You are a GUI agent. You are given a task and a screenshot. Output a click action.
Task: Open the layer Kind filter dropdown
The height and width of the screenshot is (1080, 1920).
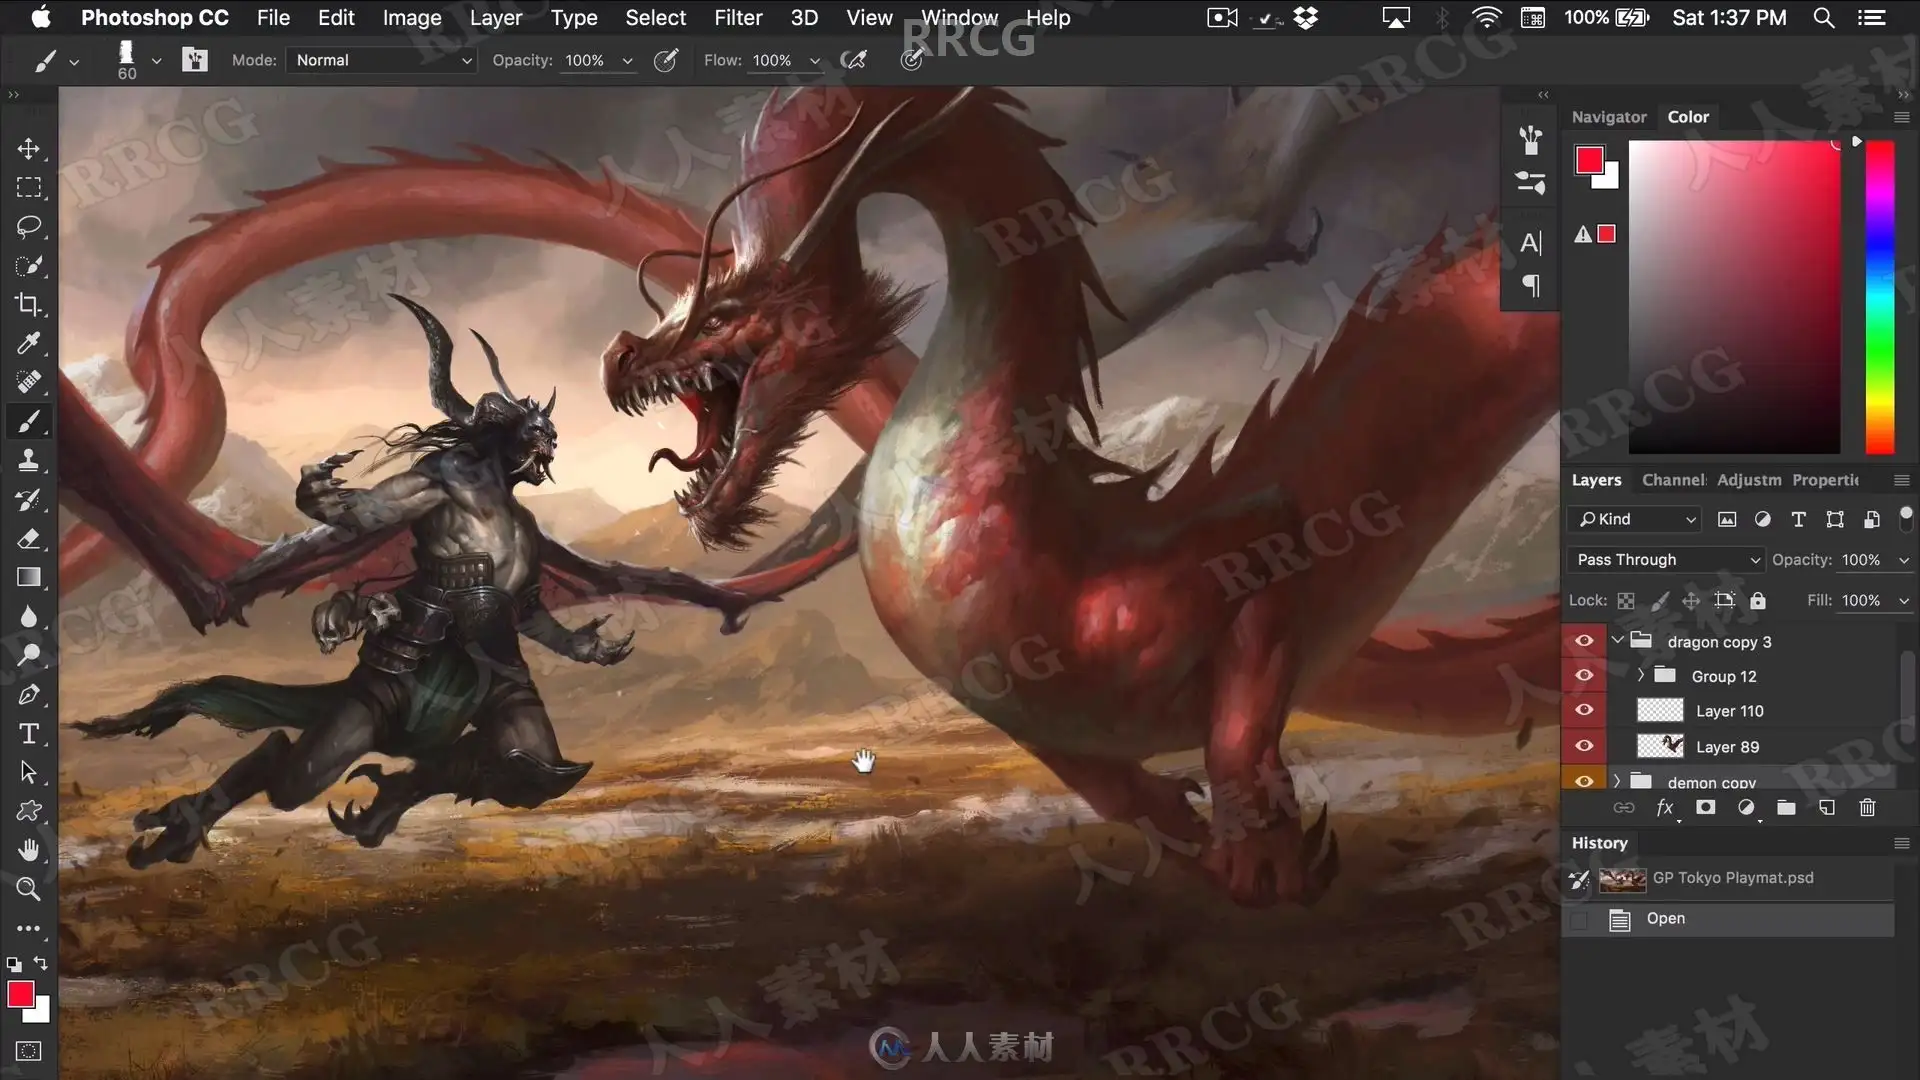(1636, 519)
